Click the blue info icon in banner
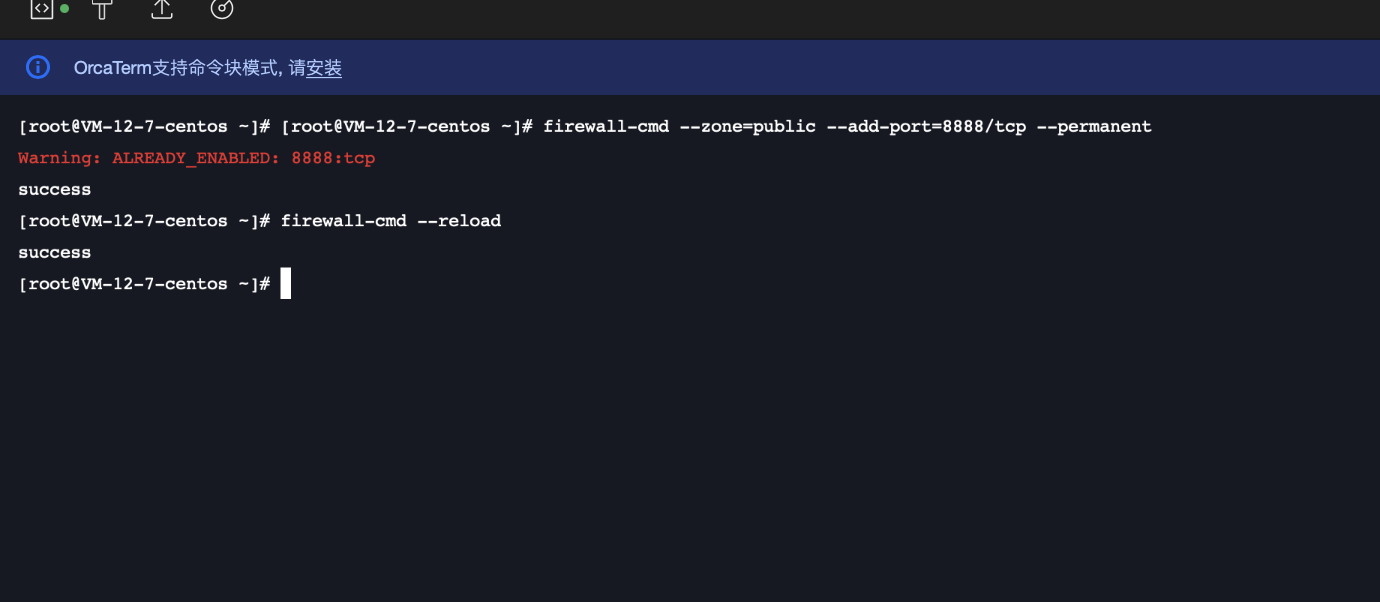The height and width of the screenshot is (602, 1380). pyautogui.click(x=38, y=67)
